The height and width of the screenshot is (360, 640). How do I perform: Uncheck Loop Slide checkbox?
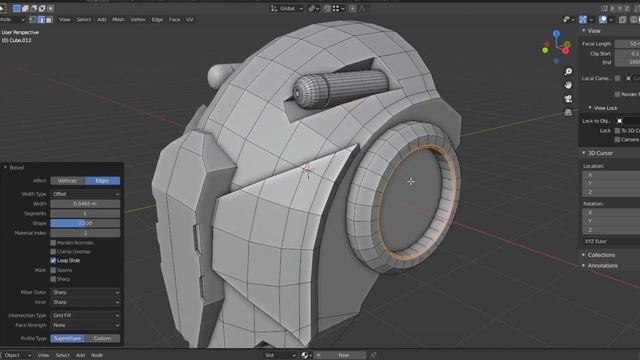coord(53,260)
